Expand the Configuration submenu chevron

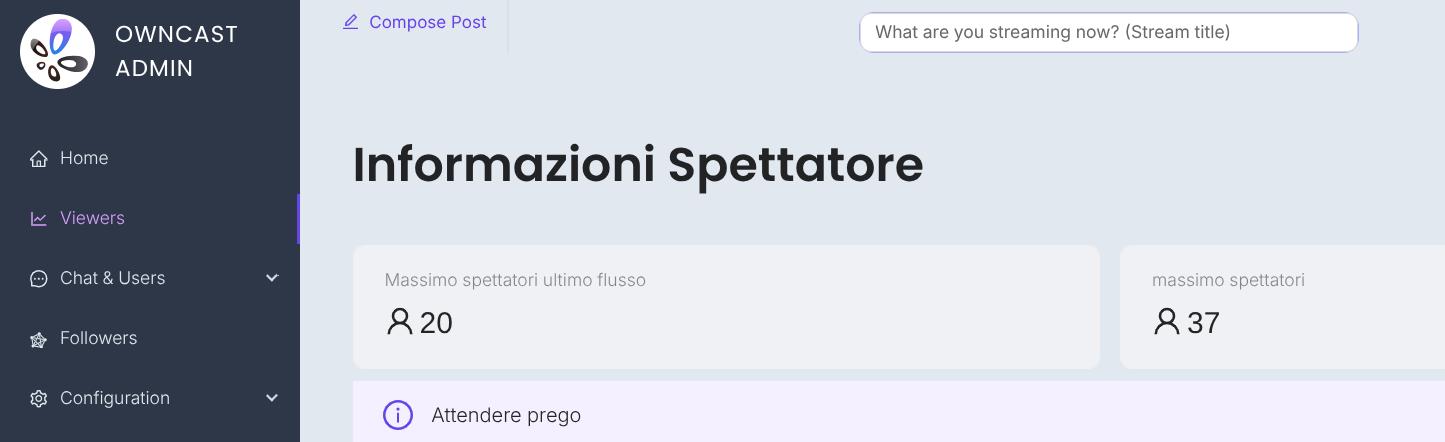(x=272, y=398)
